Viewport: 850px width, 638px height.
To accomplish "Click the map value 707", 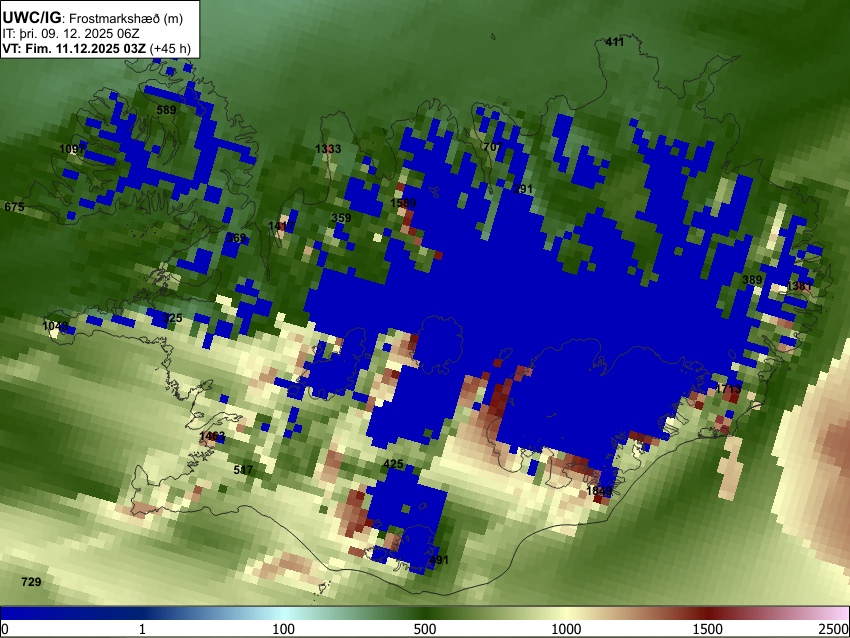I will pos(493,147).
